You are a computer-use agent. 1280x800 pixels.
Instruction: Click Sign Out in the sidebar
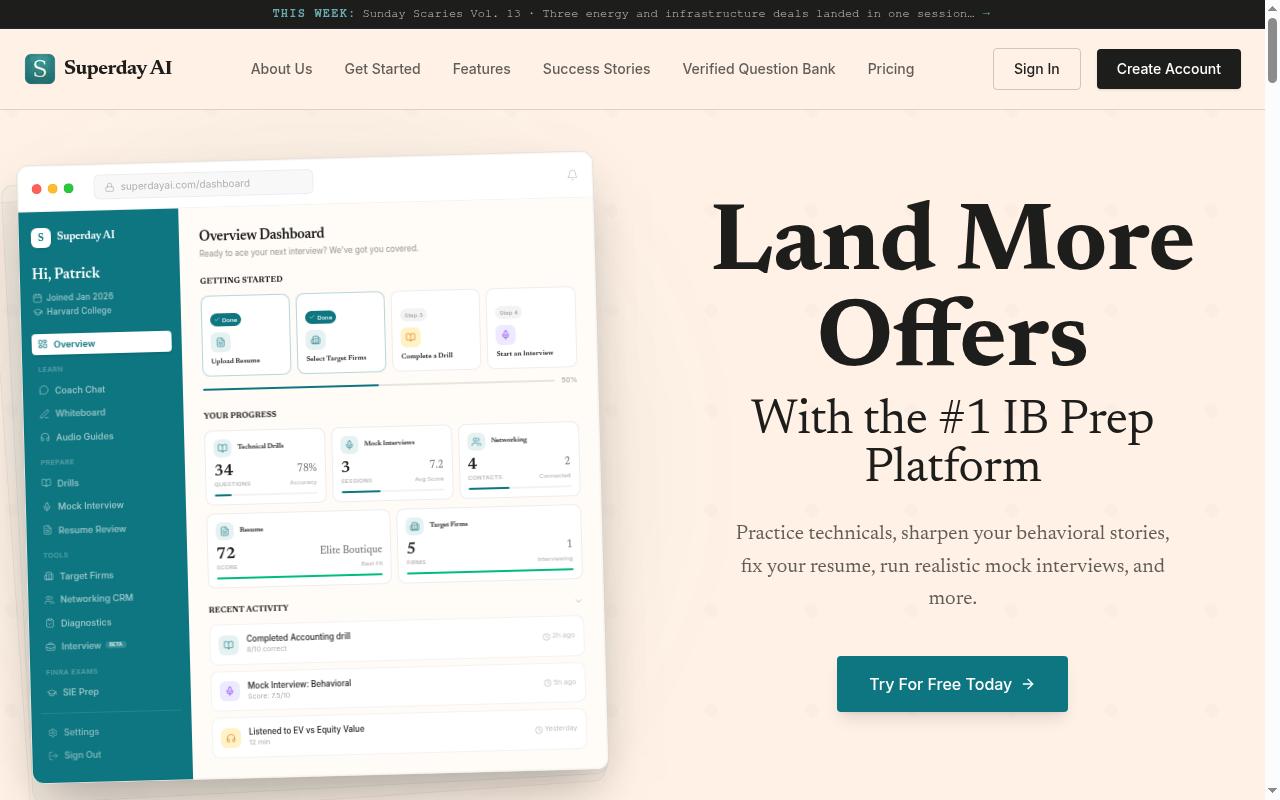point(75,755)
